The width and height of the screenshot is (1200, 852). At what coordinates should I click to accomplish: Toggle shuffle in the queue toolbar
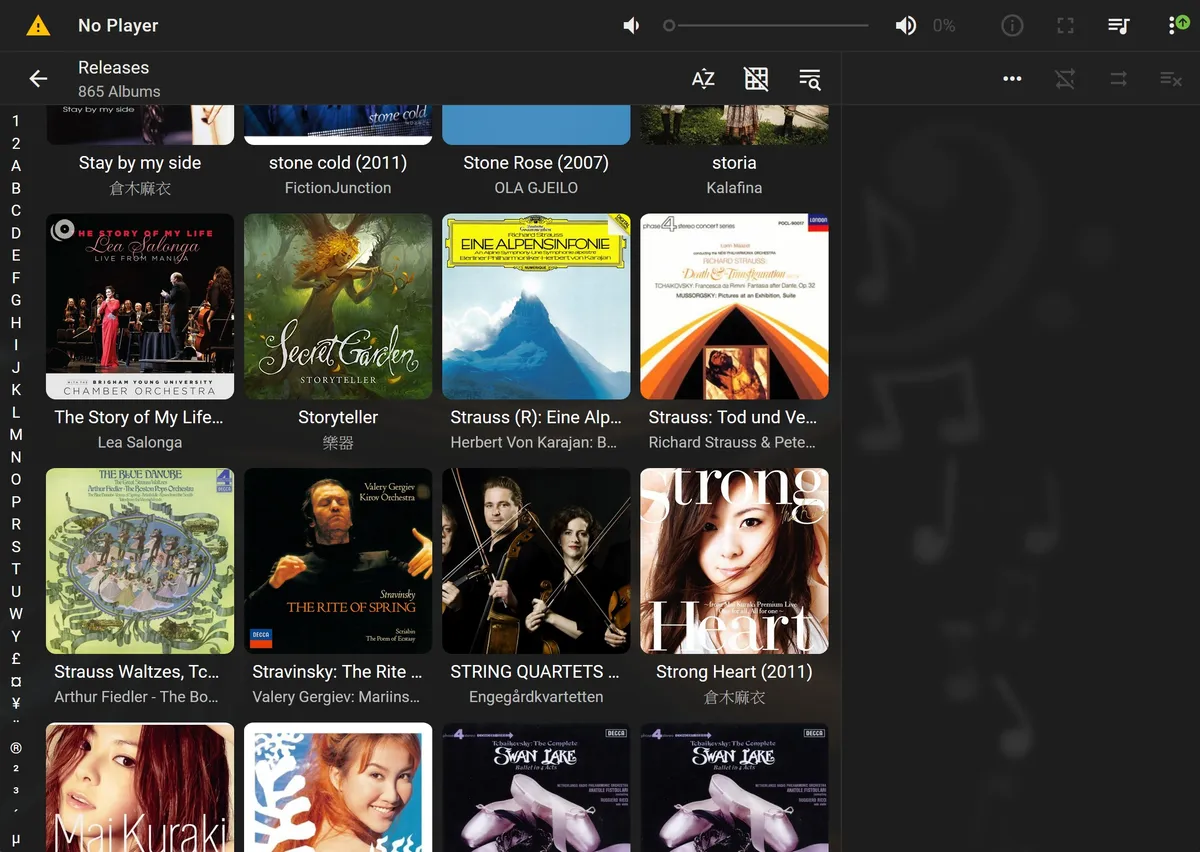click(x=1066, y=79)
